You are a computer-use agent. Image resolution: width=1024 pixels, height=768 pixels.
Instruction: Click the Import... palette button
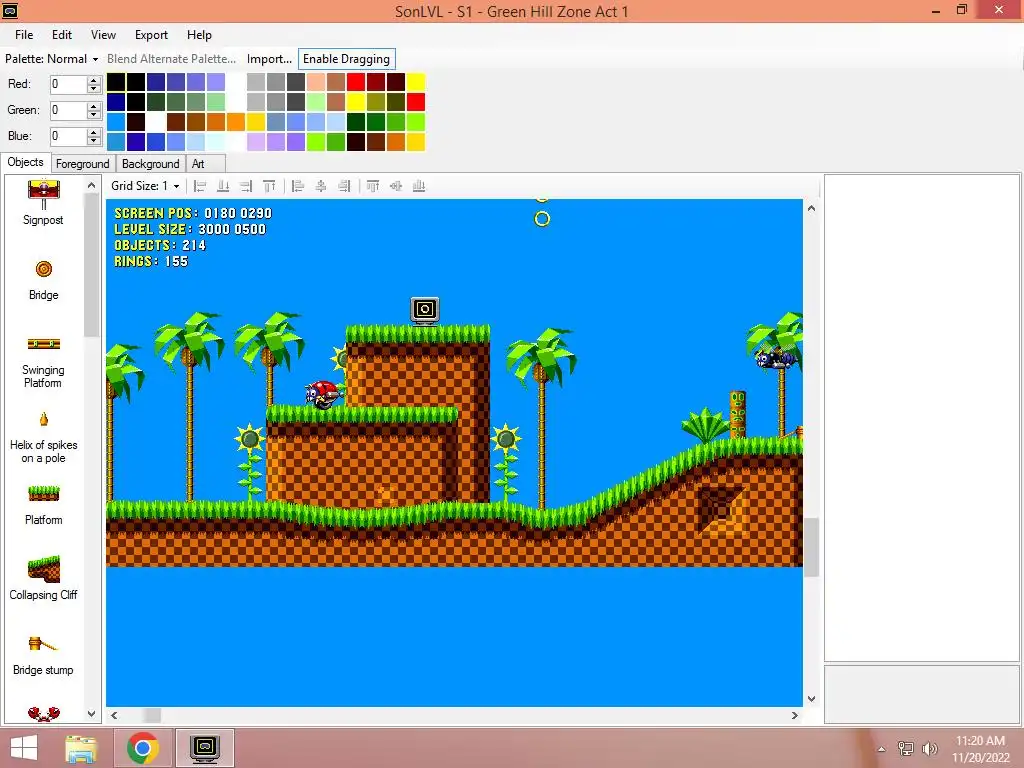pos(269,59)
